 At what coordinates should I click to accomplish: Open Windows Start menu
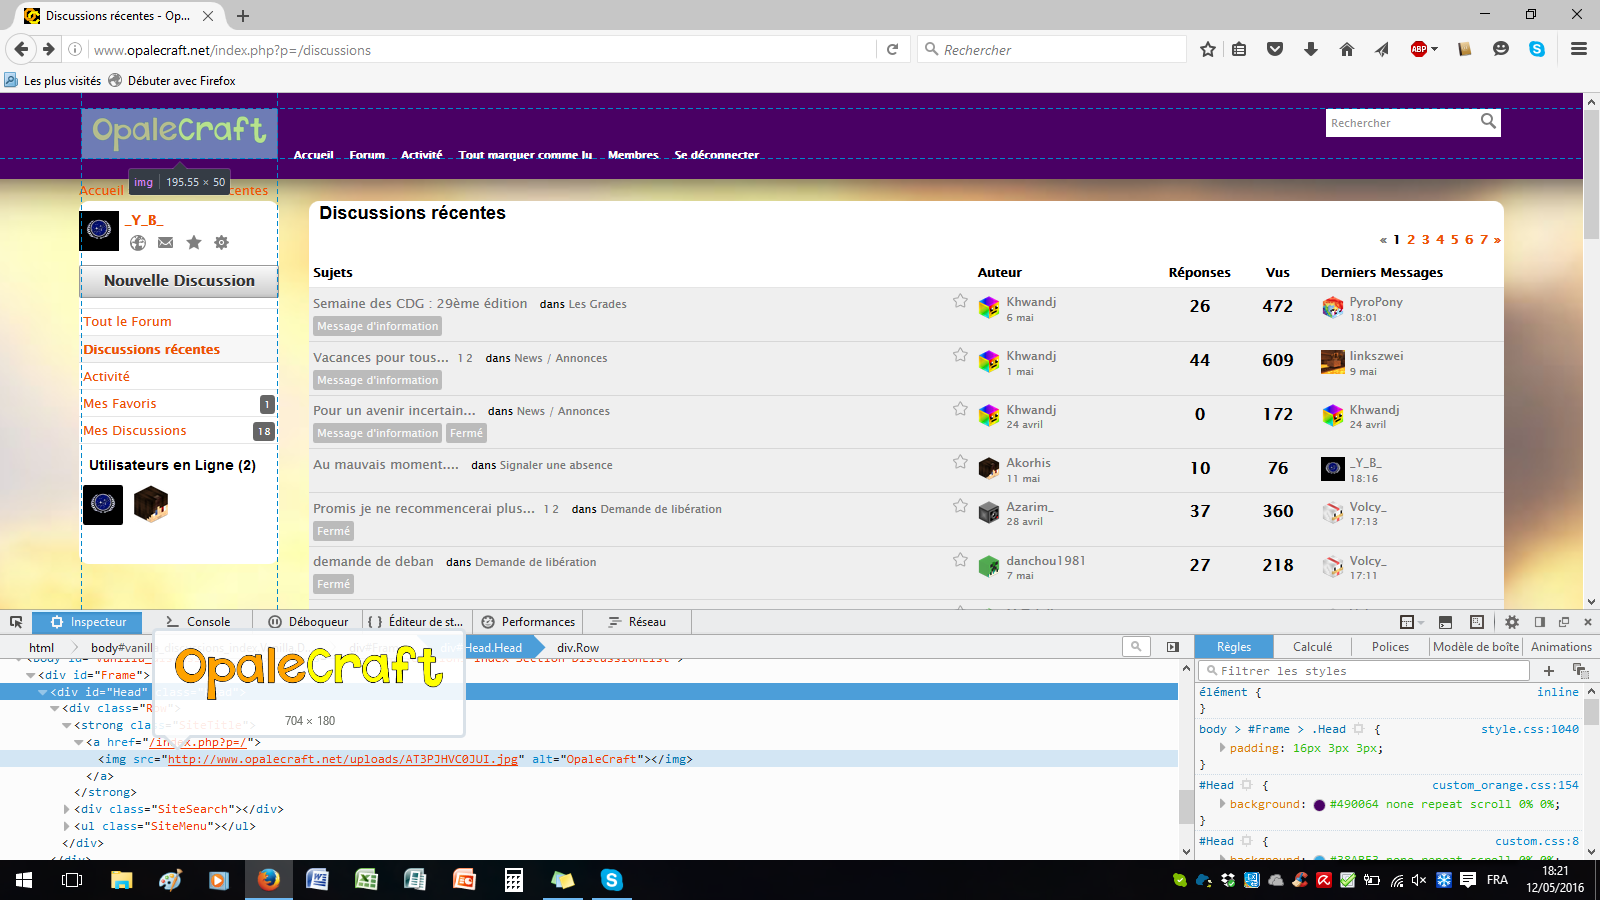(x=24, y=880)
